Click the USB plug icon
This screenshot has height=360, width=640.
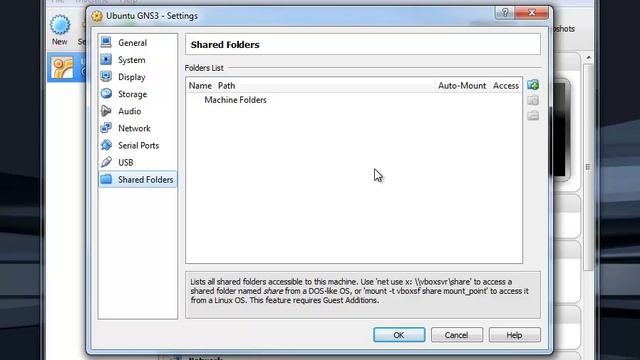pyautogui.click(x=106, y=162)
